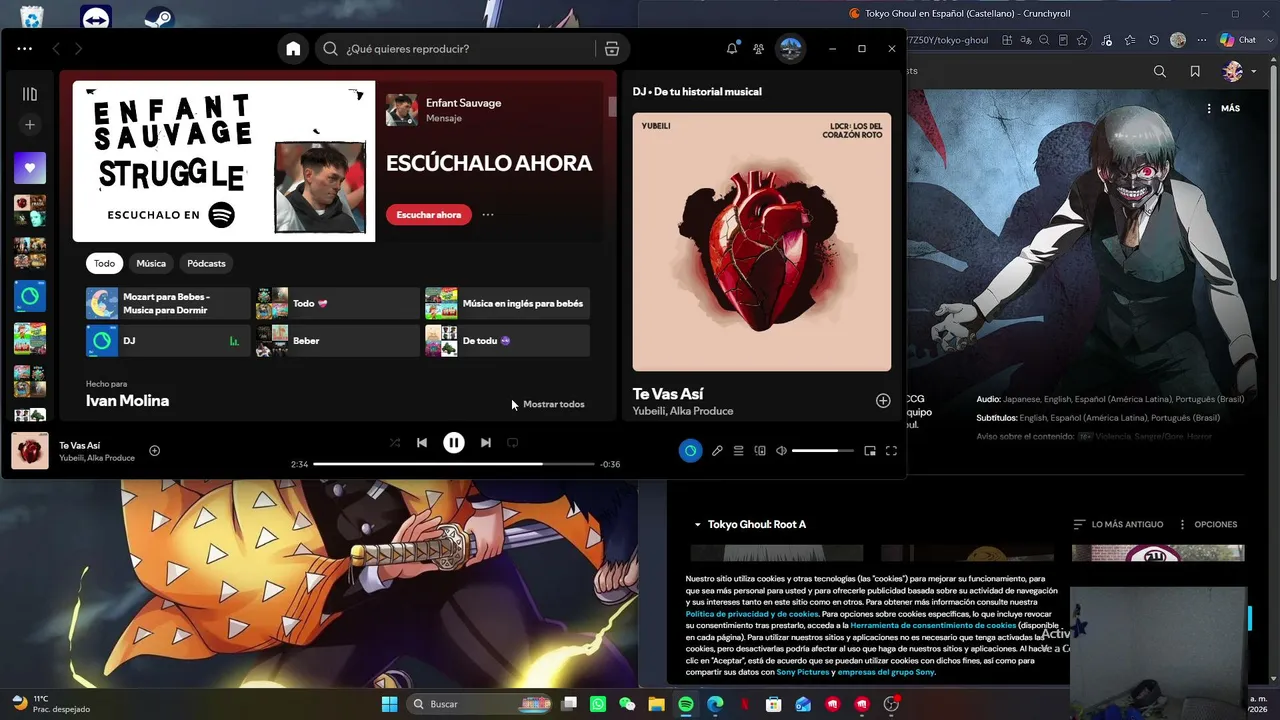Go to Spotify Home
This screenshot has width=1280, height=720.
293,48
